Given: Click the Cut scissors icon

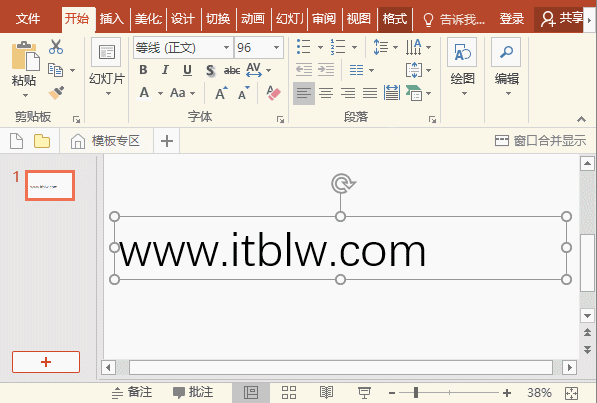Looking at the screenshot, I should 56,47.
